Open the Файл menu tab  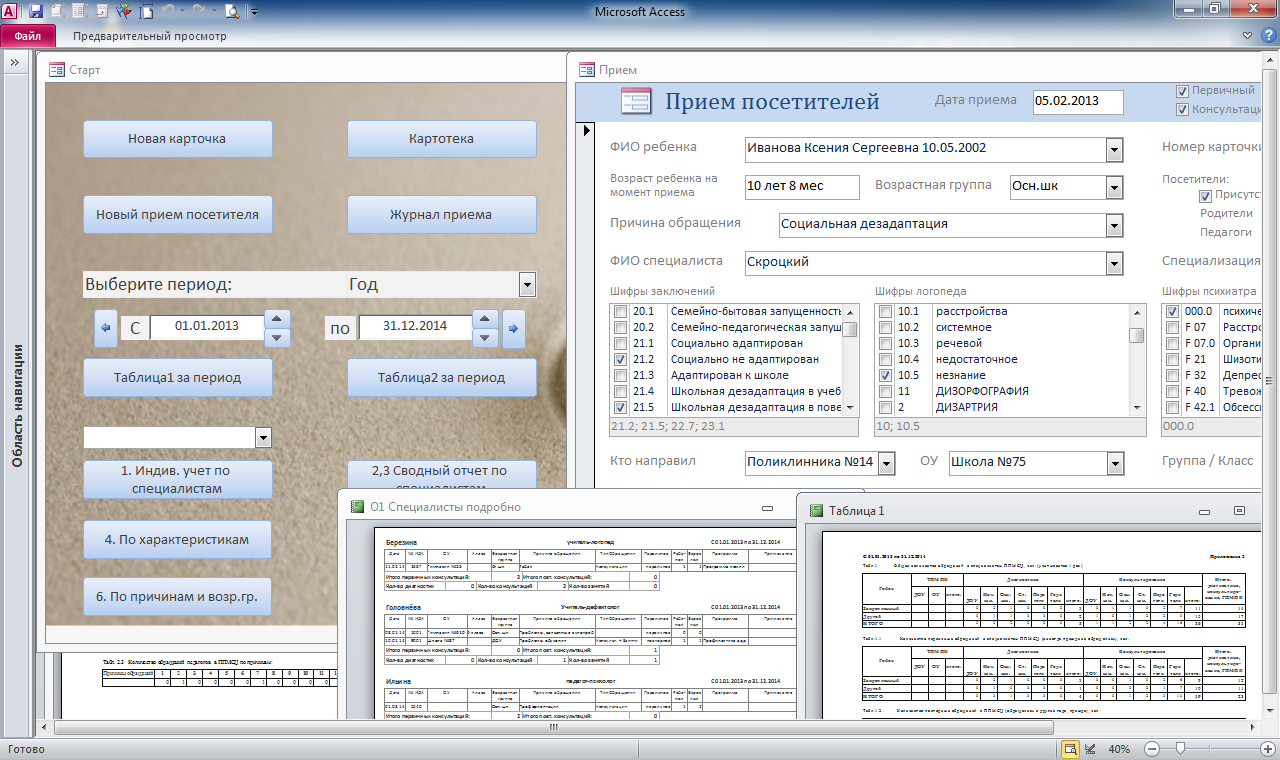27,36
